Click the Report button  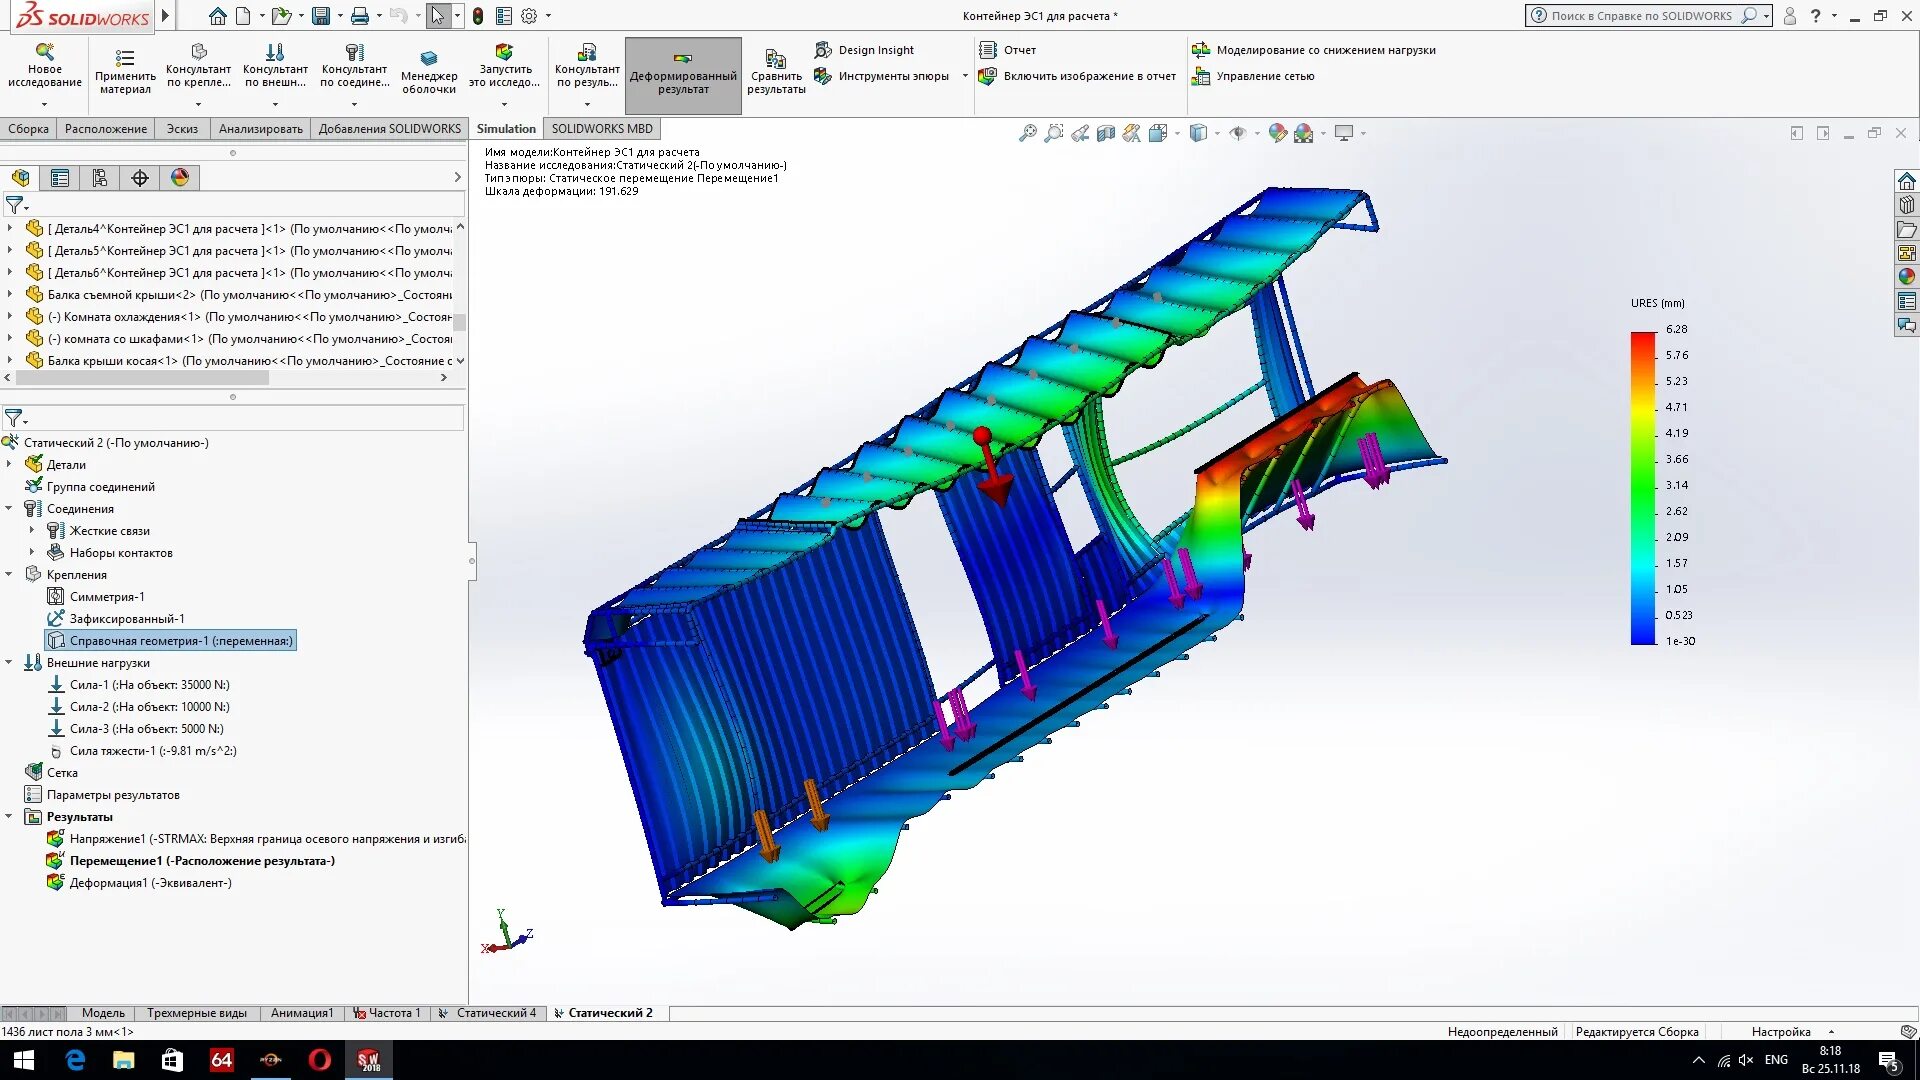1008,50
